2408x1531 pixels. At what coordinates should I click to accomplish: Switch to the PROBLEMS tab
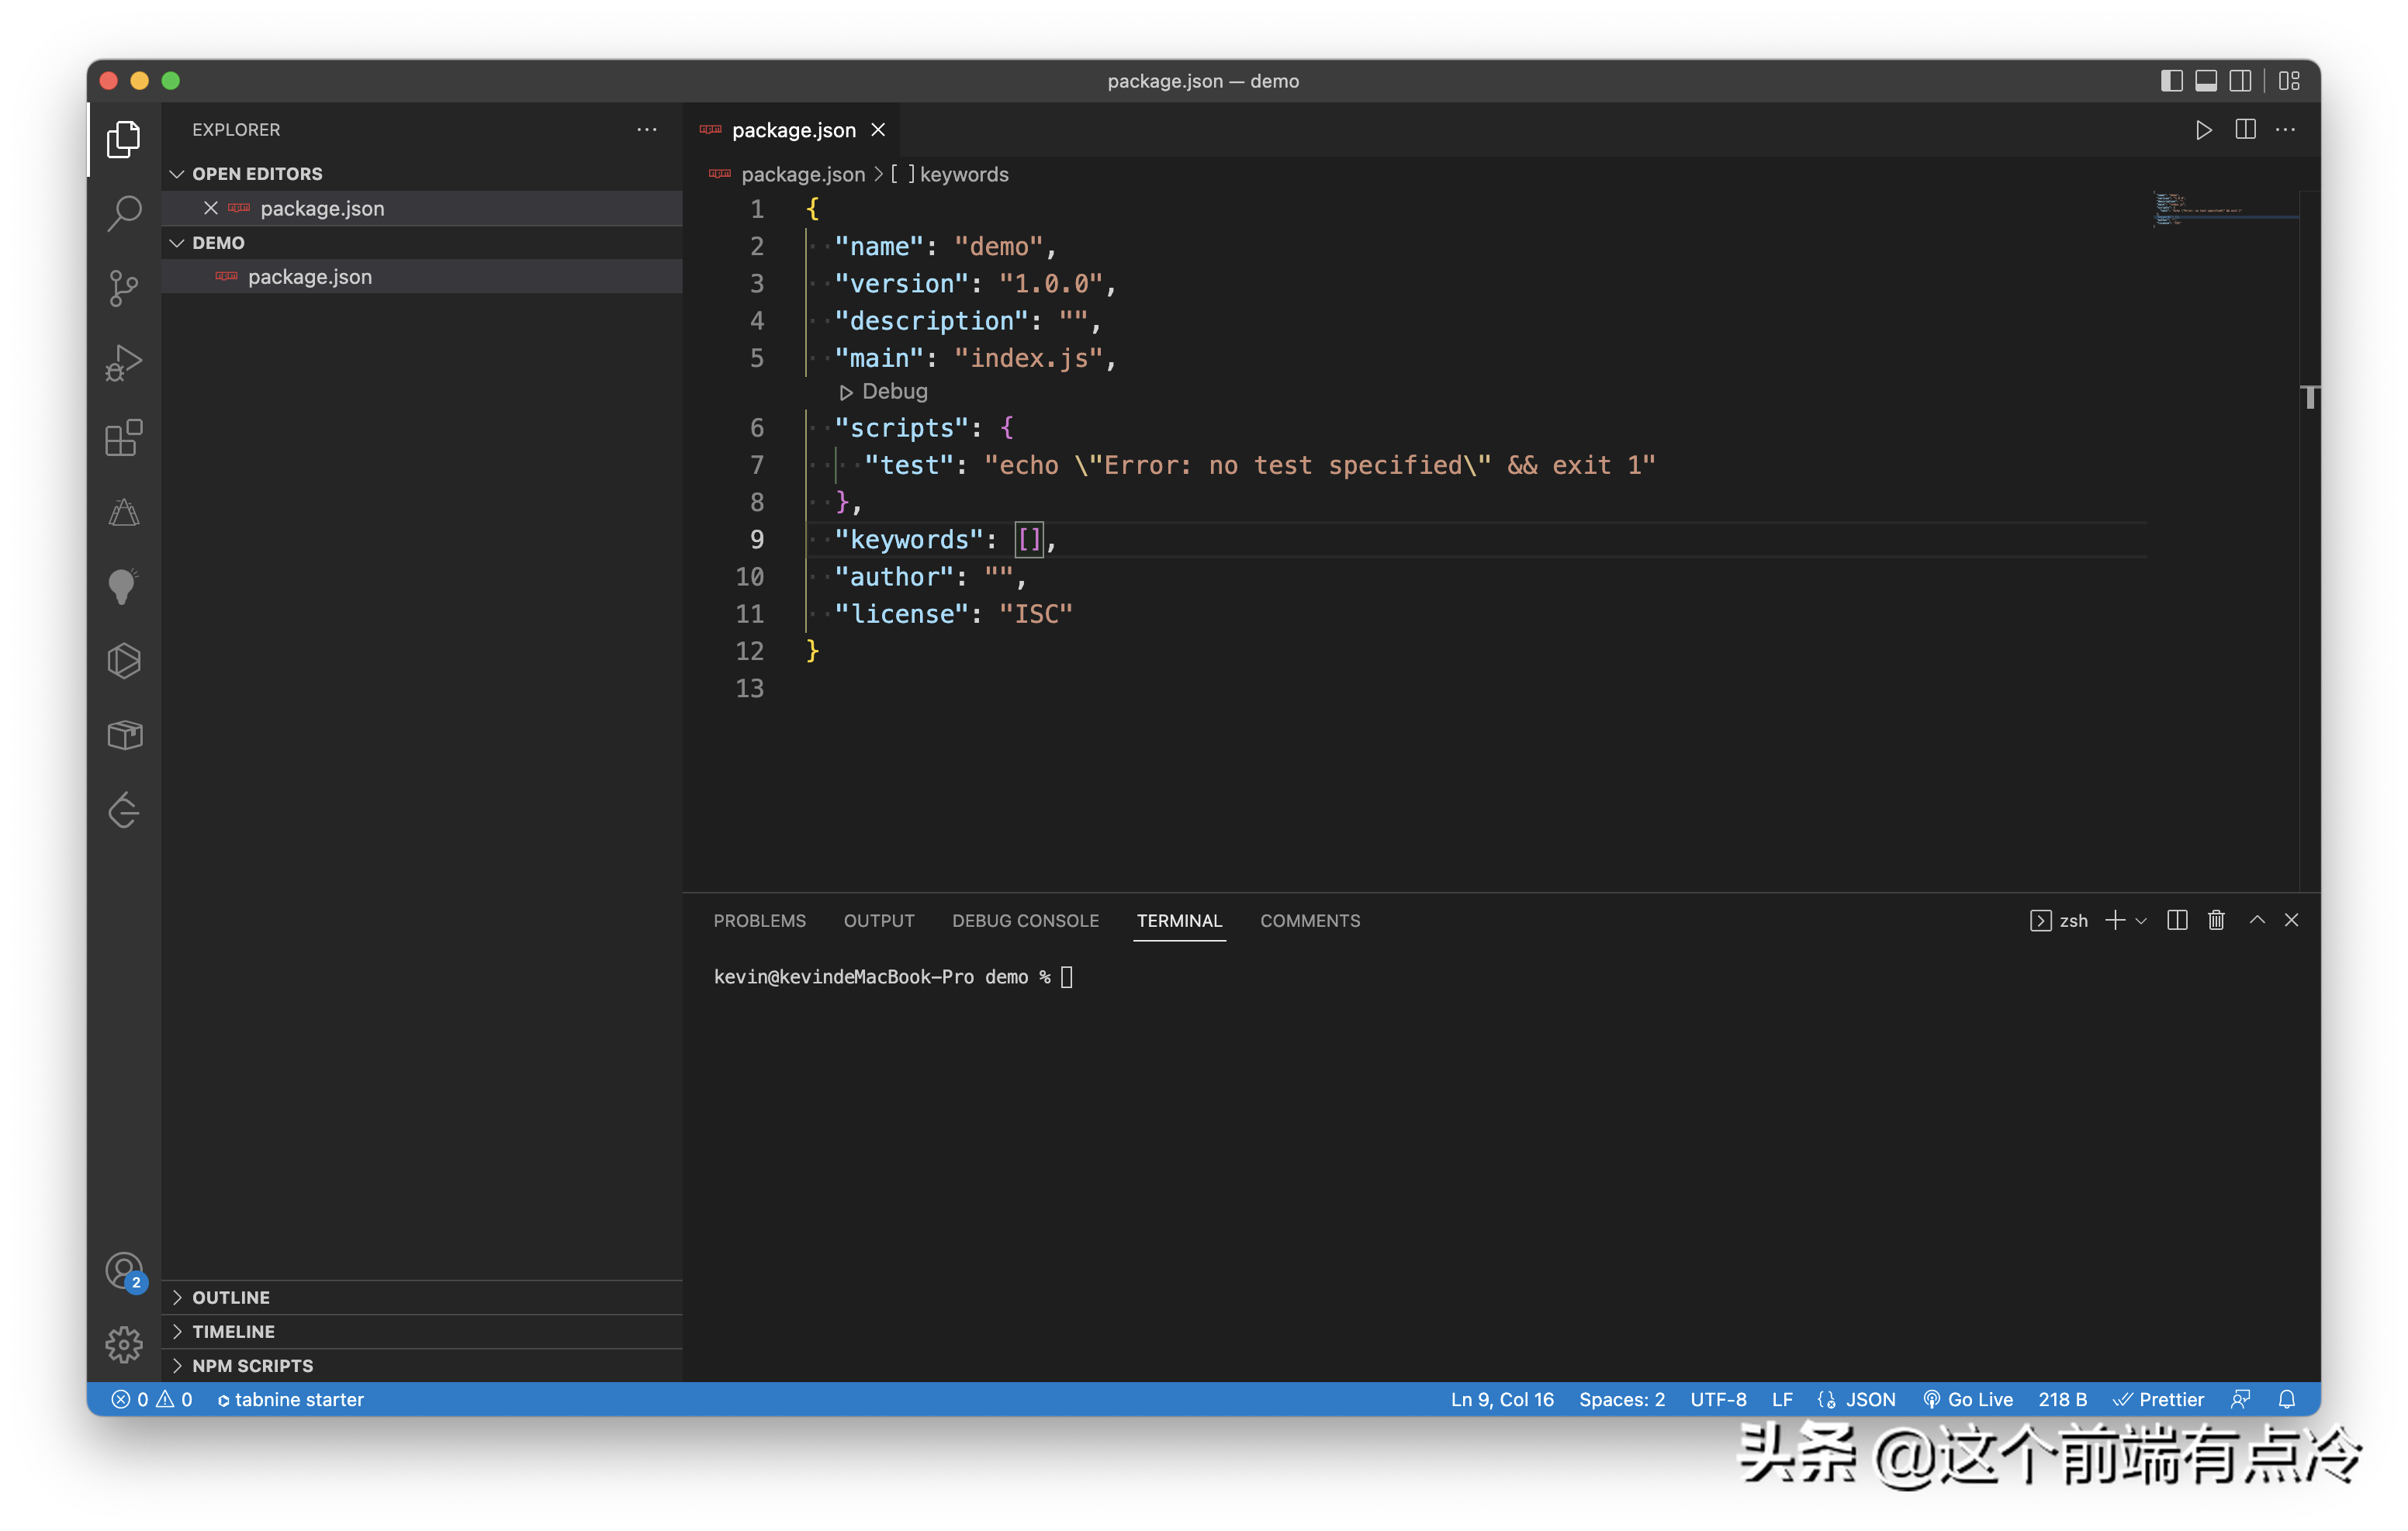click(759, 920)
